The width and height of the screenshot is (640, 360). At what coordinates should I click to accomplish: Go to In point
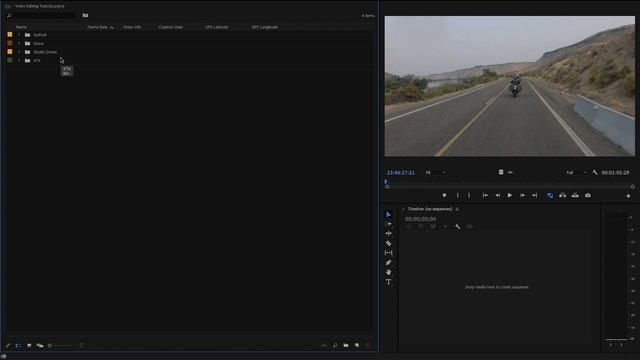[x=485, y=196]
